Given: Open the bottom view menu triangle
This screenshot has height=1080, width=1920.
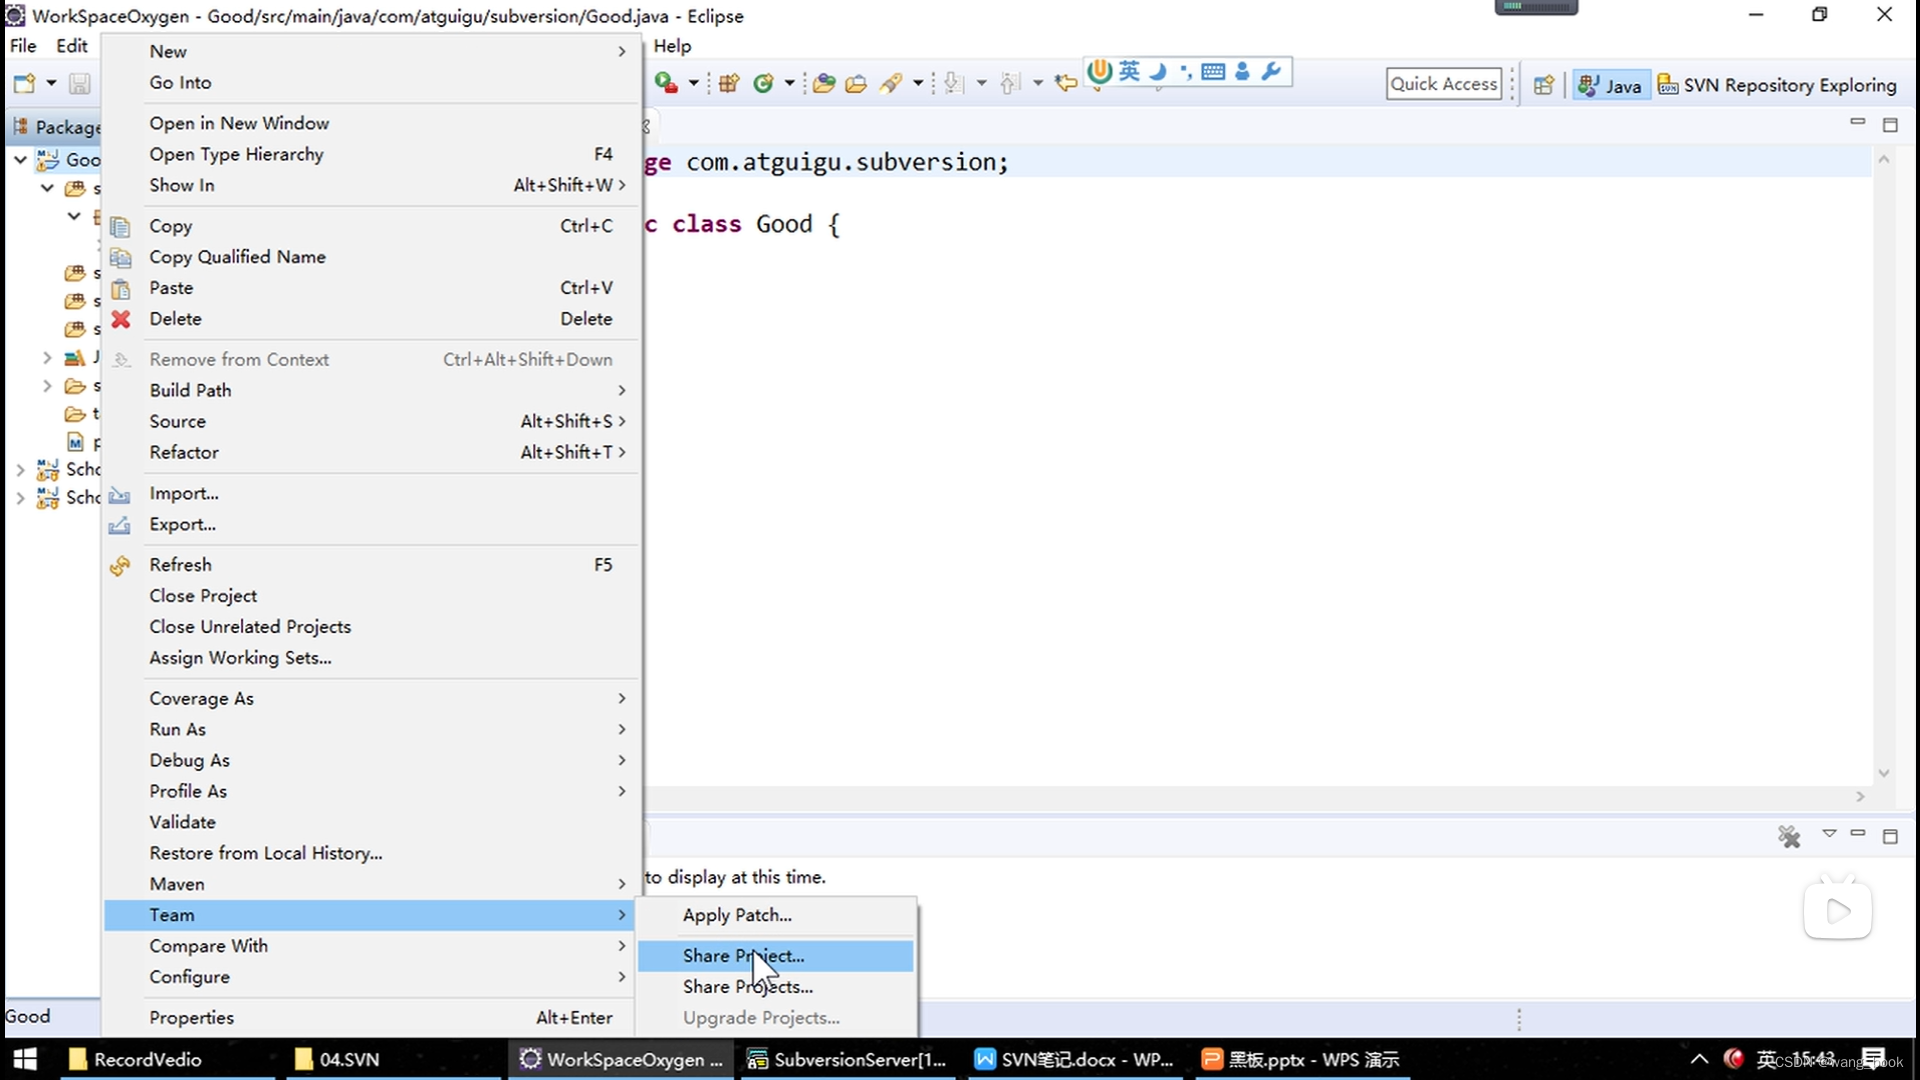Looking at the screenshot, I should (1829, 833).
